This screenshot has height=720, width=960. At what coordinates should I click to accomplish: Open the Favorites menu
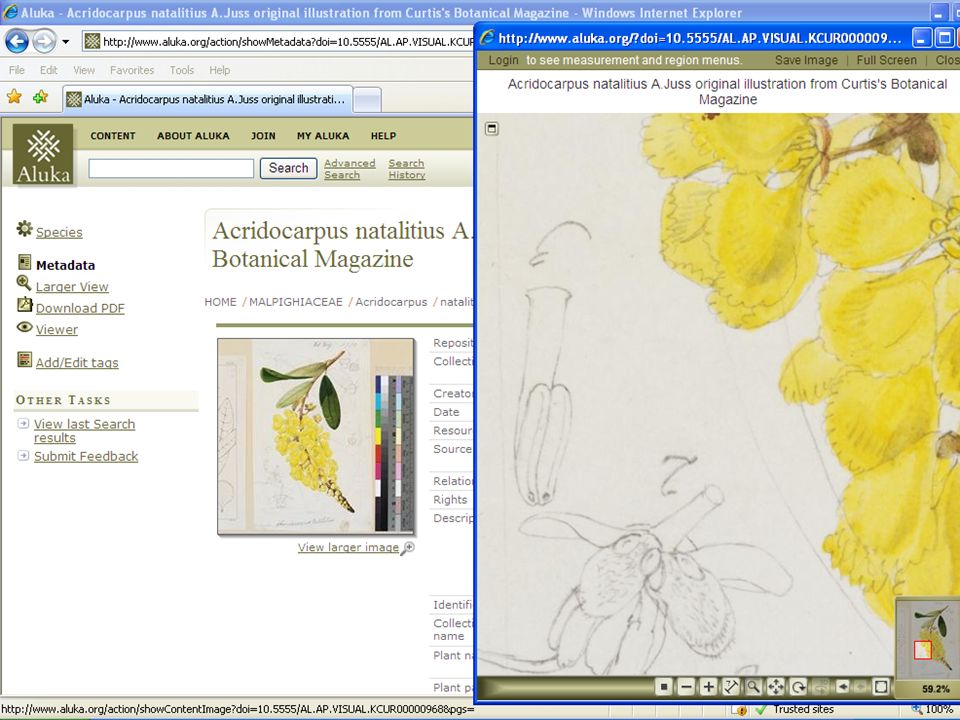tap(132, 70)
